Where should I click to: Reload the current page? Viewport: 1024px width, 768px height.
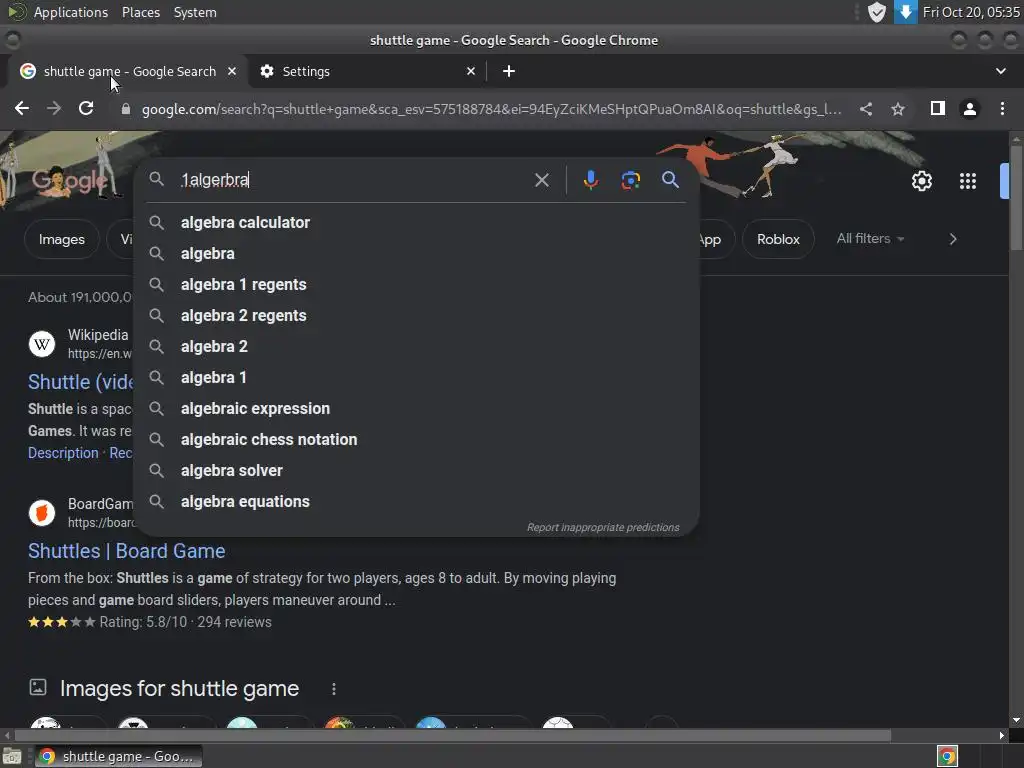coord(86,108)
